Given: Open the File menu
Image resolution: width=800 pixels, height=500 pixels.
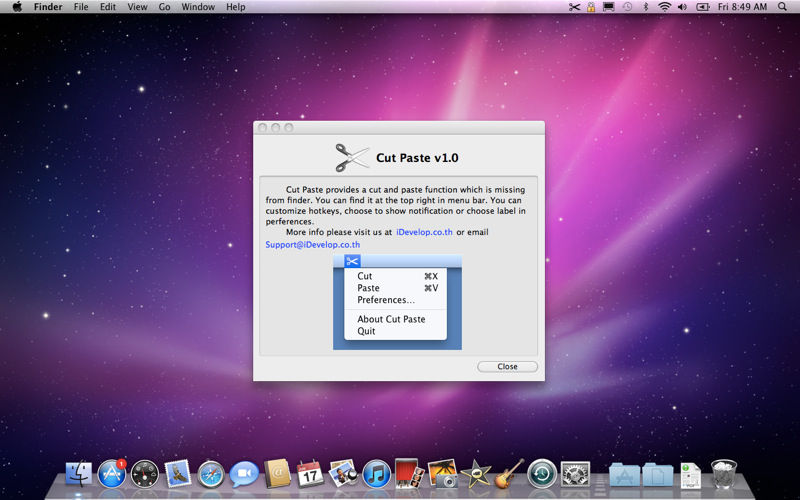Looking at the screenshot, I should click(x=81, y=7).
